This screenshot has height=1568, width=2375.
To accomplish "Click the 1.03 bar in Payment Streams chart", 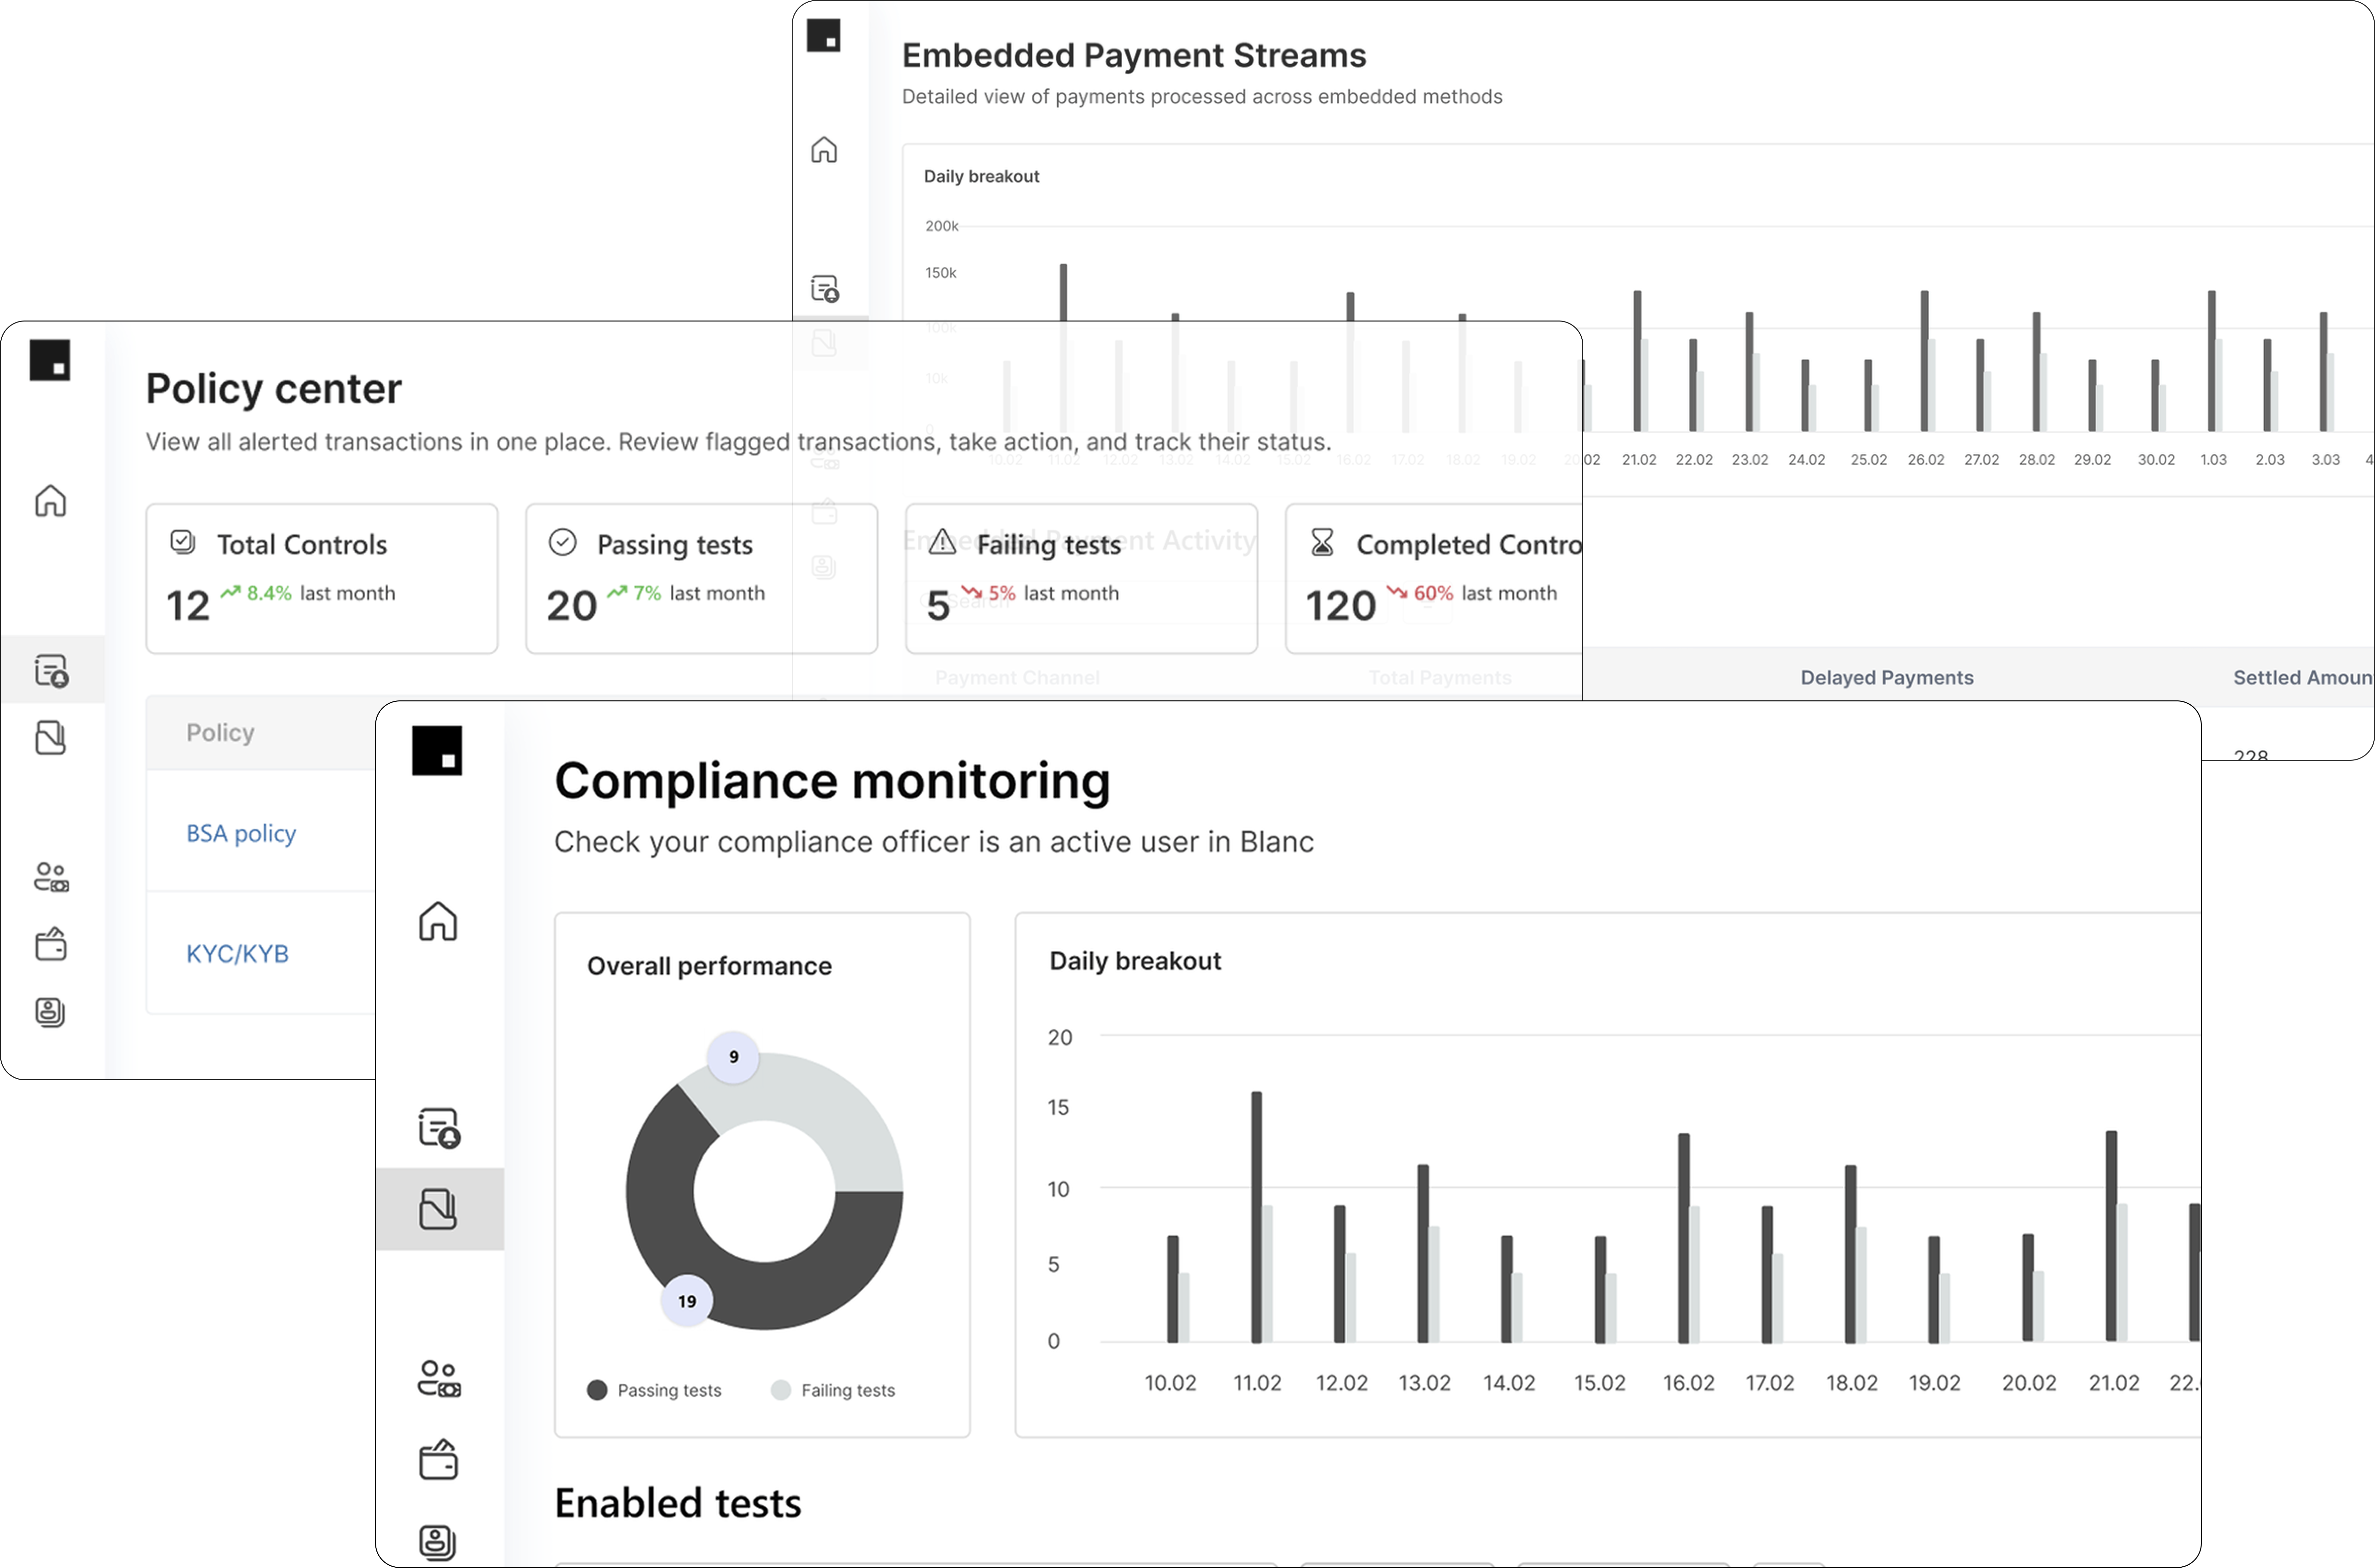I will click(2211, 361).
